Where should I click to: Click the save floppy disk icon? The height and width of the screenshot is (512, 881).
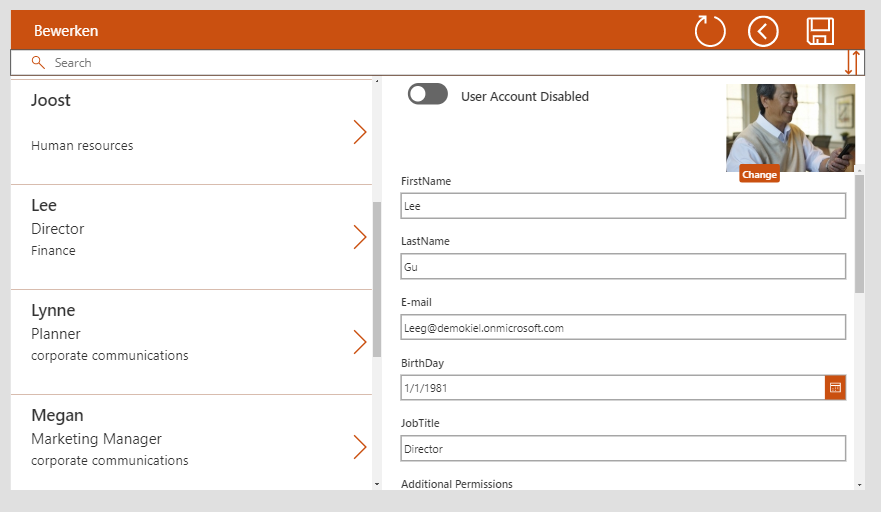(x=820, y=31)
